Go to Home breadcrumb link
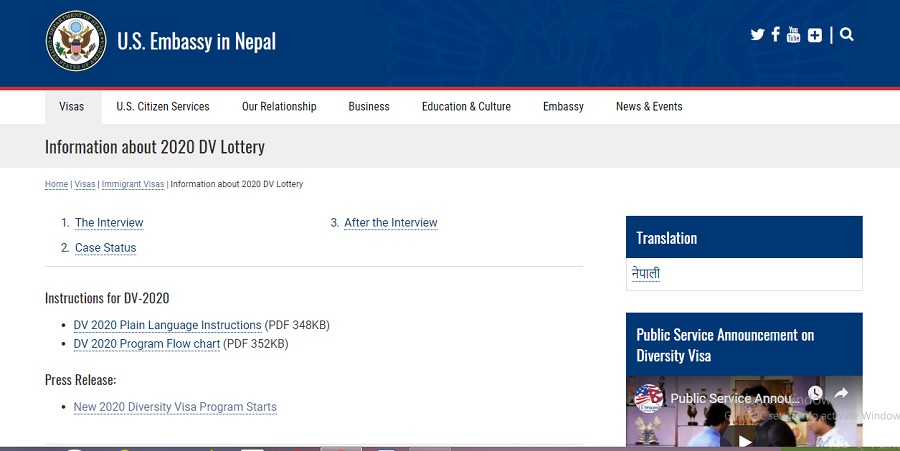This screenshot has width=900, height=451. pyautogui.click(x=56, y=184)
